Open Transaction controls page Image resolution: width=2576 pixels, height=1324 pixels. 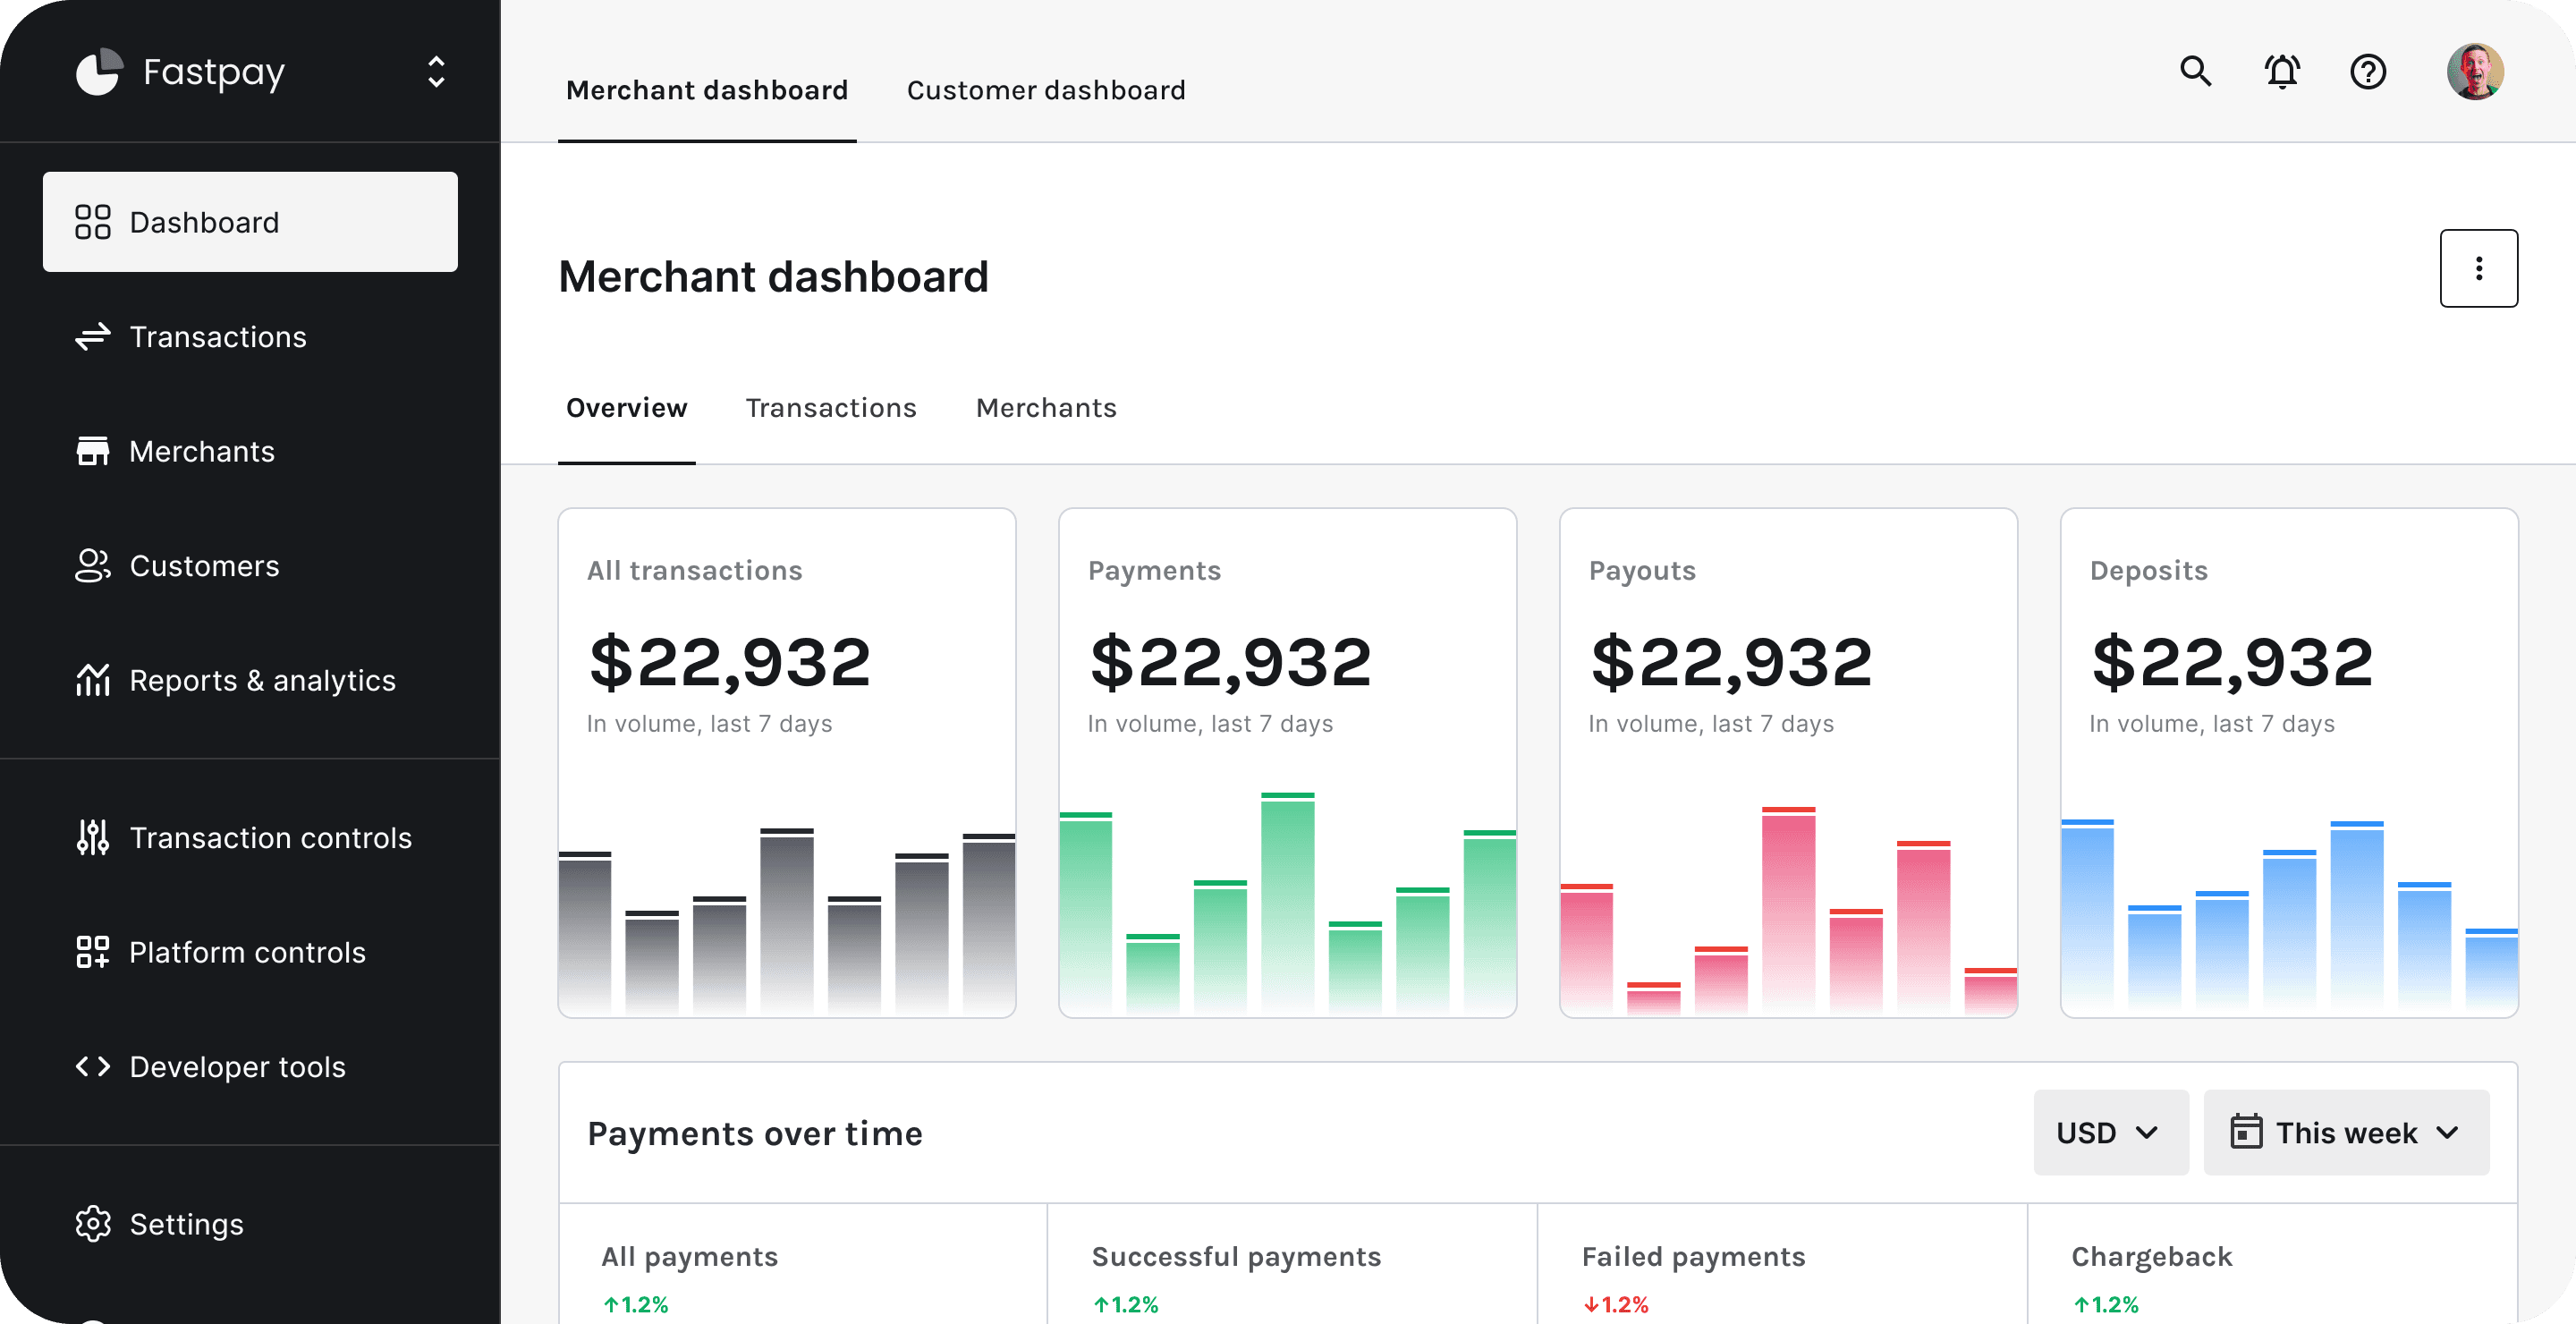[270, 838]
